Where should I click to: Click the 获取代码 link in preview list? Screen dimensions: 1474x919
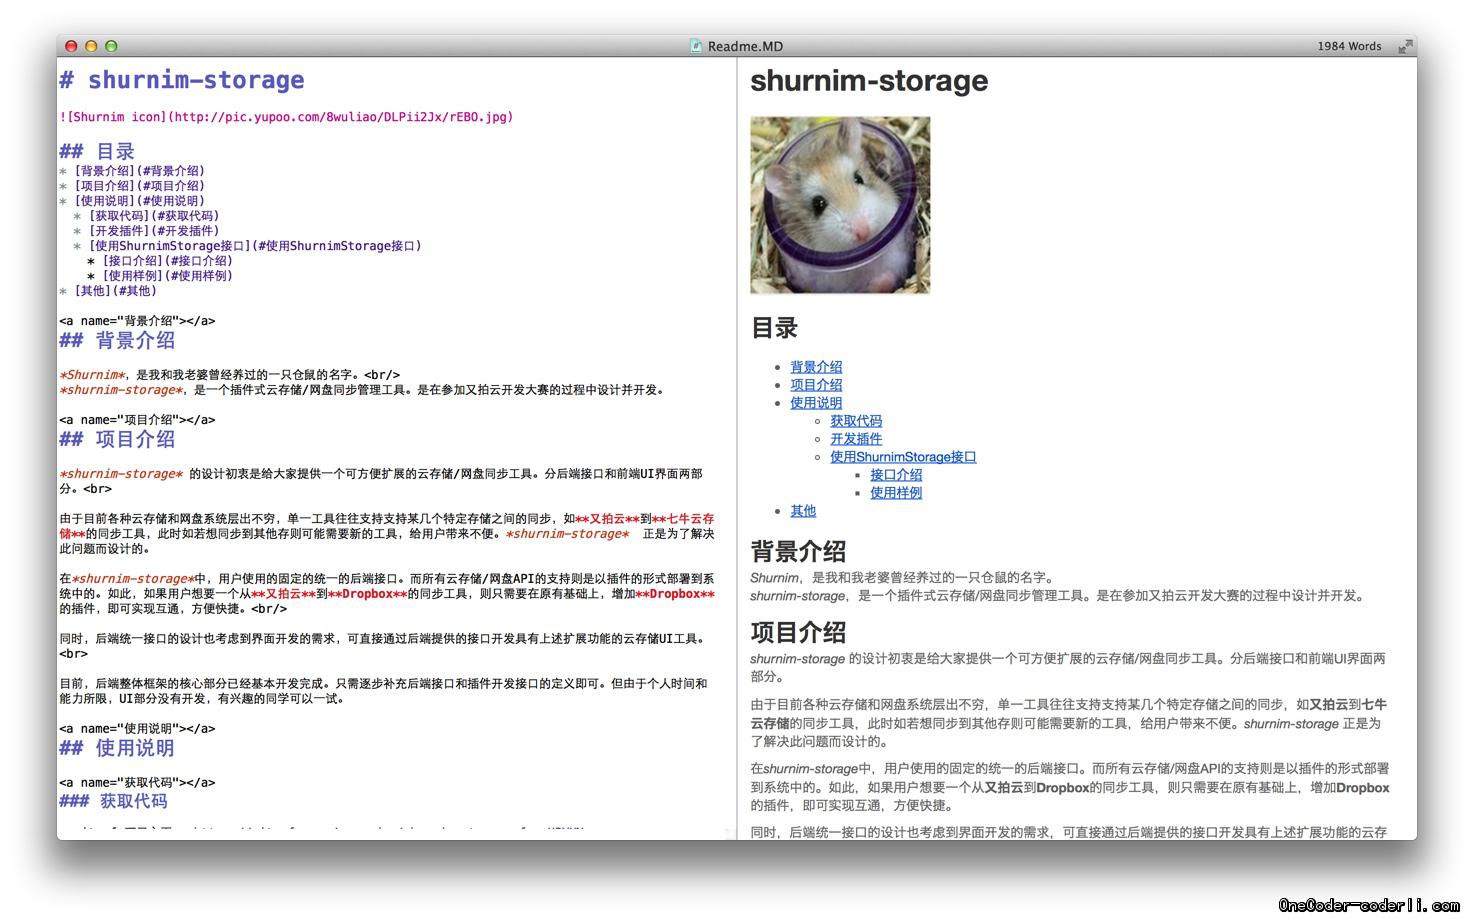(x=856, y=421)
